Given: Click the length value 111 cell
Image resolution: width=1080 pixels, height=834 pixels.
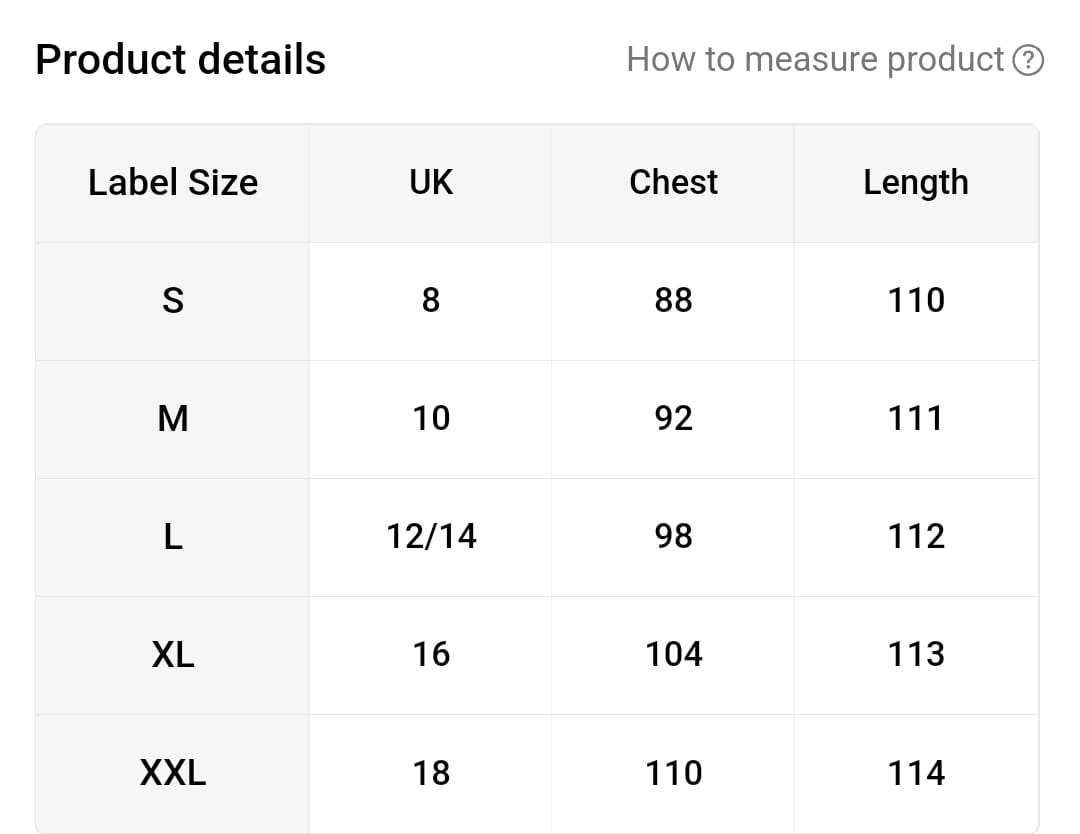Looking at the screenshot, I should tap(916, 418).
